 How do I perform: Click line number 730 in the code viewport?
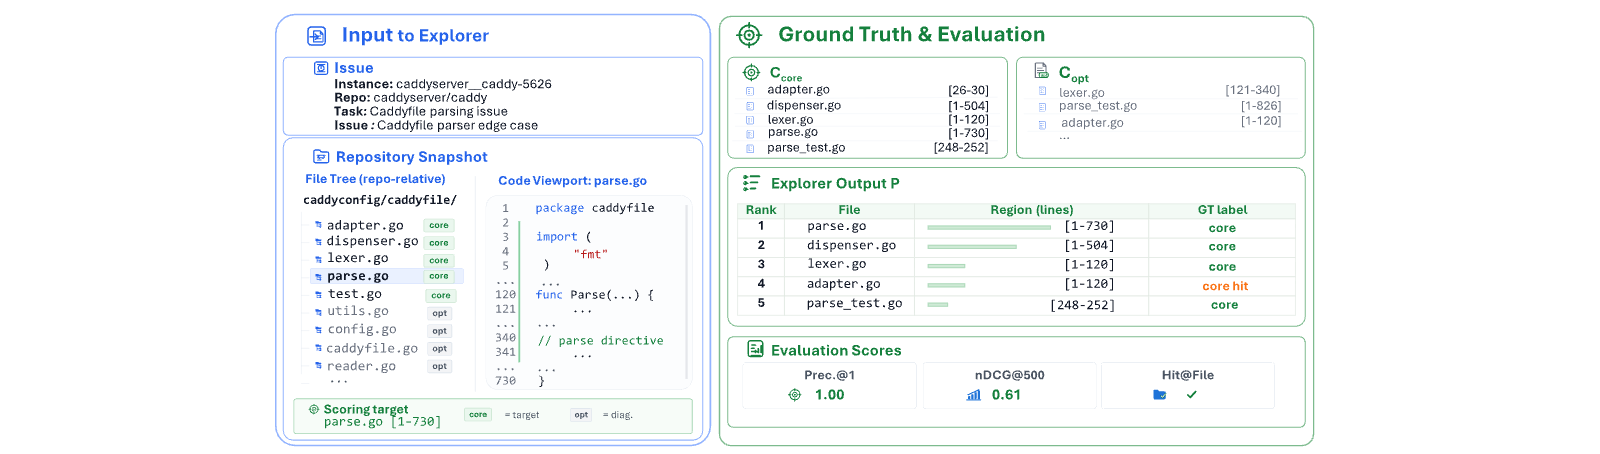coord(506,381)
